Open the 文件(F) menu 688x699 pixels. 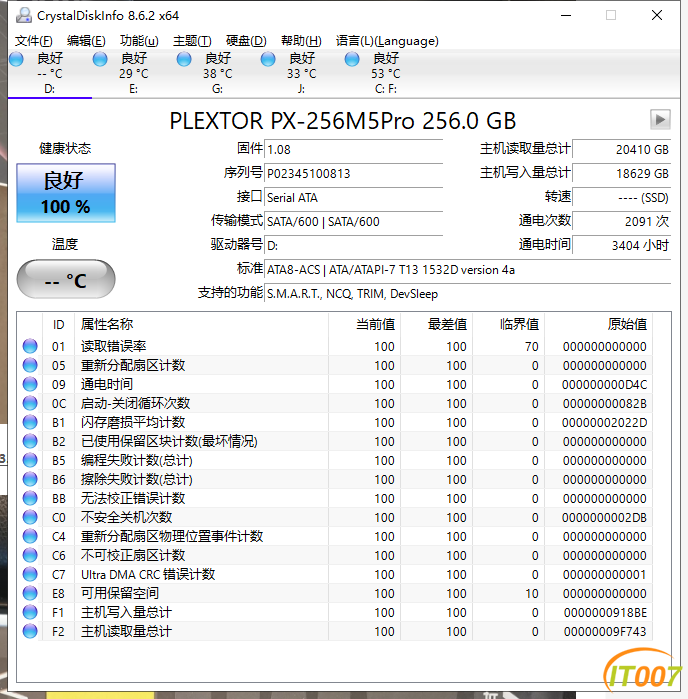pyautogui.click(x=33, y=41)
